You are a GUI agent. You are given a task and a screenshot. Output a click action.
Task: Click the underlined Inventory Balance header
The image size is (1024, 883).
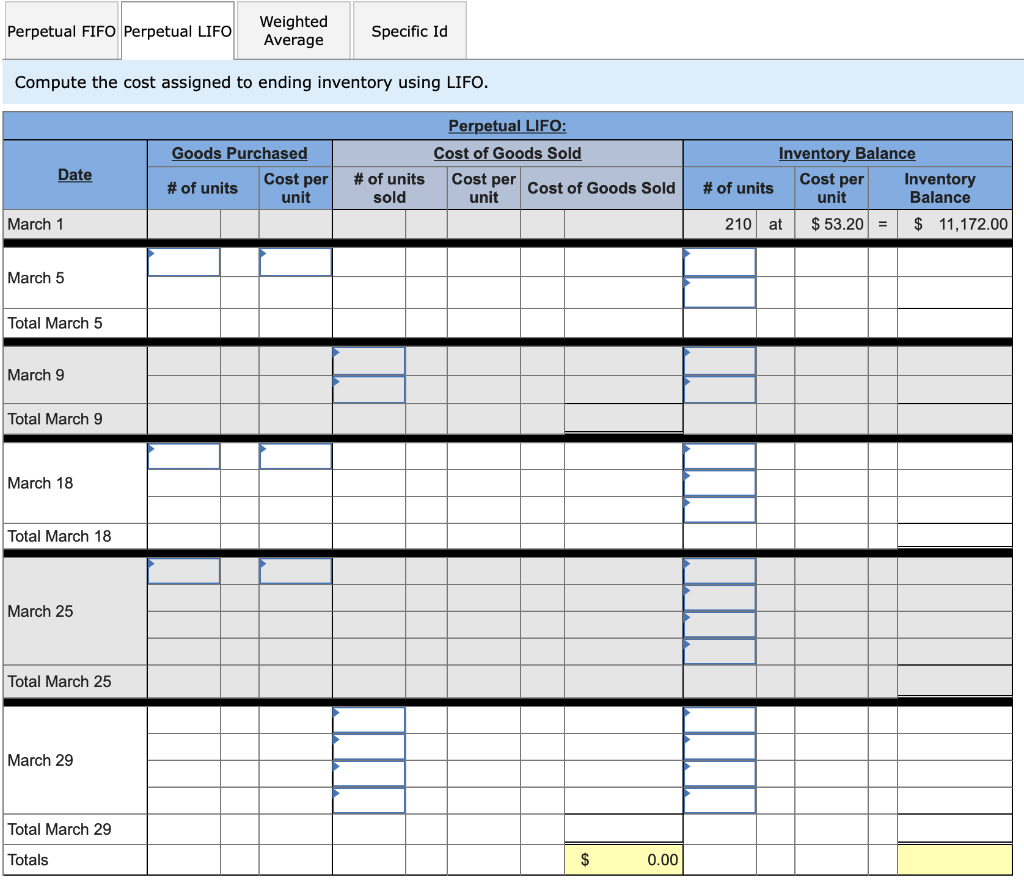[847, 153]
